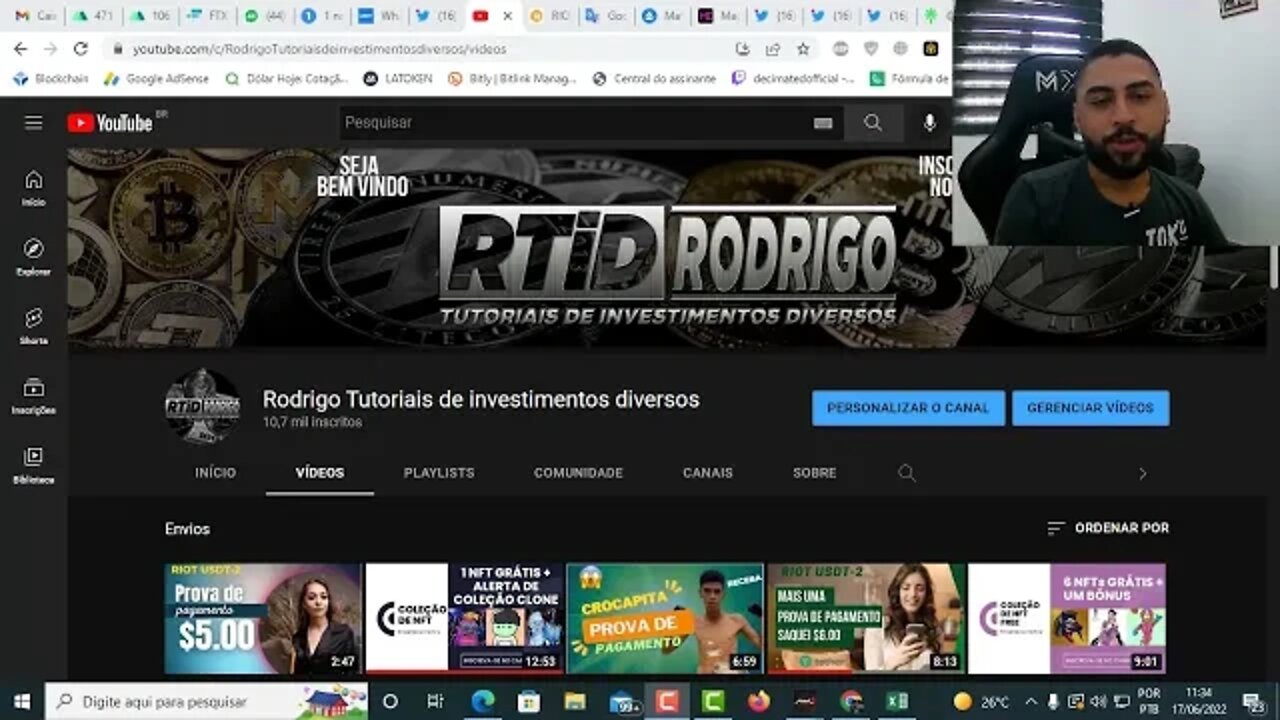Image resolution: width=1280 pixels, height=720 pixels.
Task: Bookmark this page with the star icon
Action: click(803, 48)
